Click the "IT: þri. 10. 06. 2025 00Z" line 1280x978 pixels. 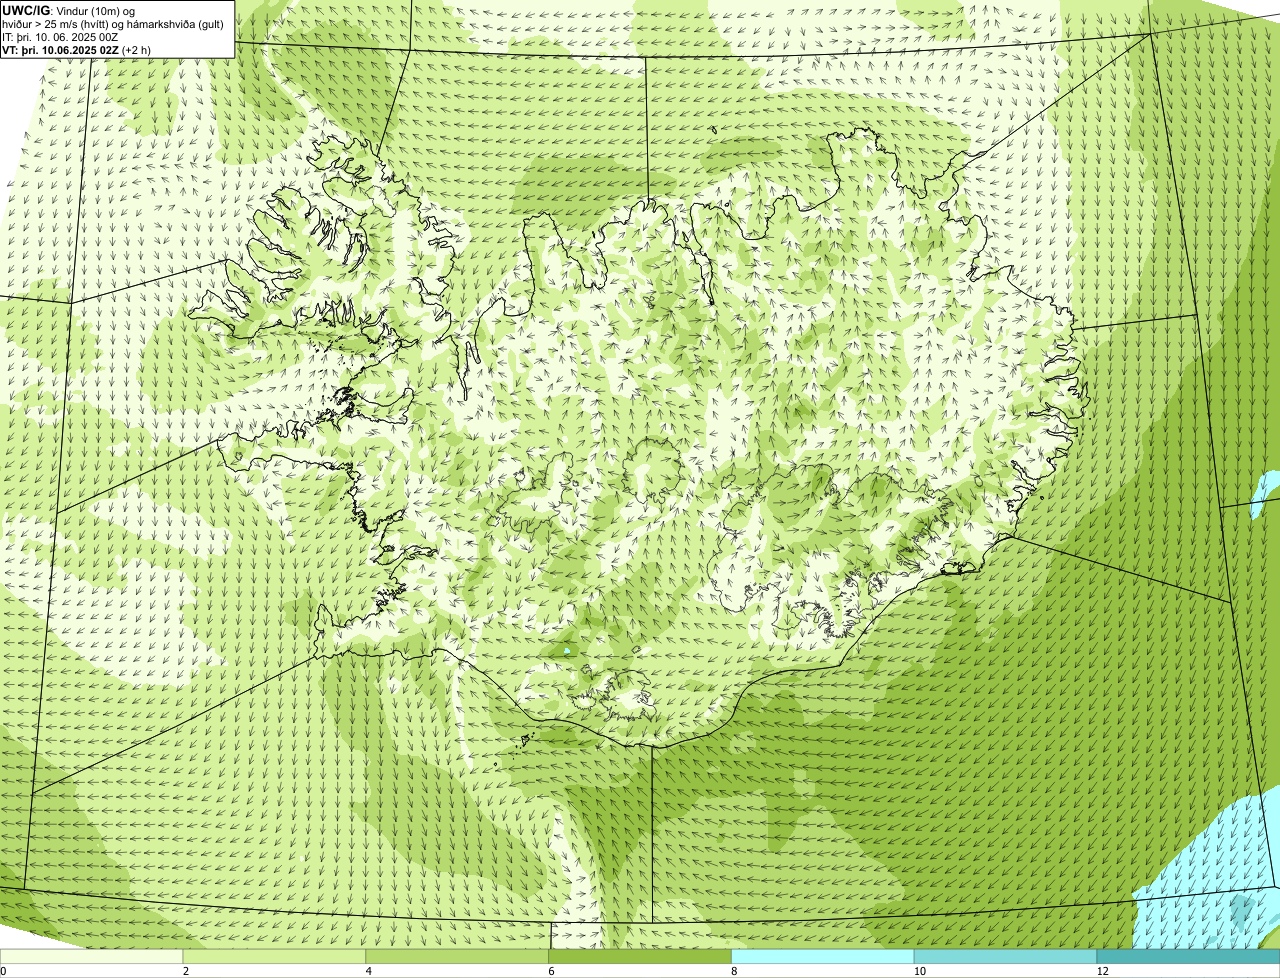coord(60,37)
